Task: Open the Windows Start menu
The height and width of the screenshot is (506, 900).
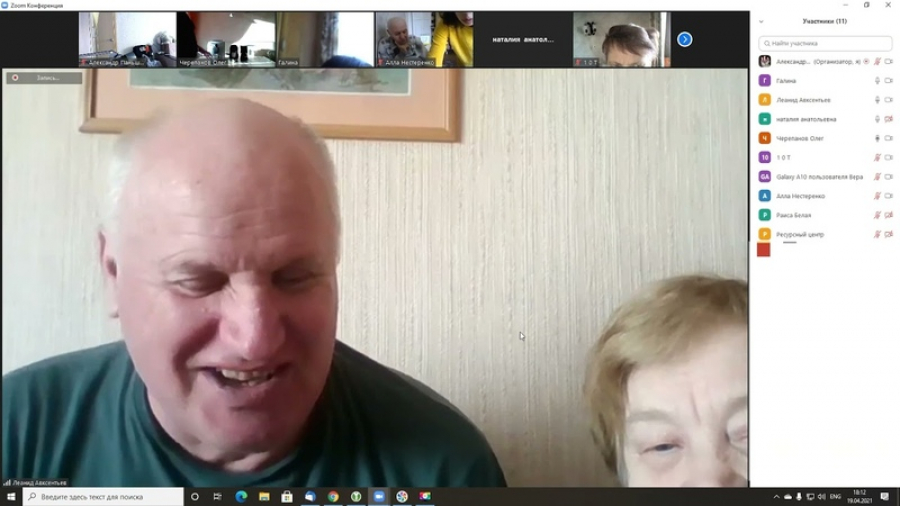Action: coord(11,496)
